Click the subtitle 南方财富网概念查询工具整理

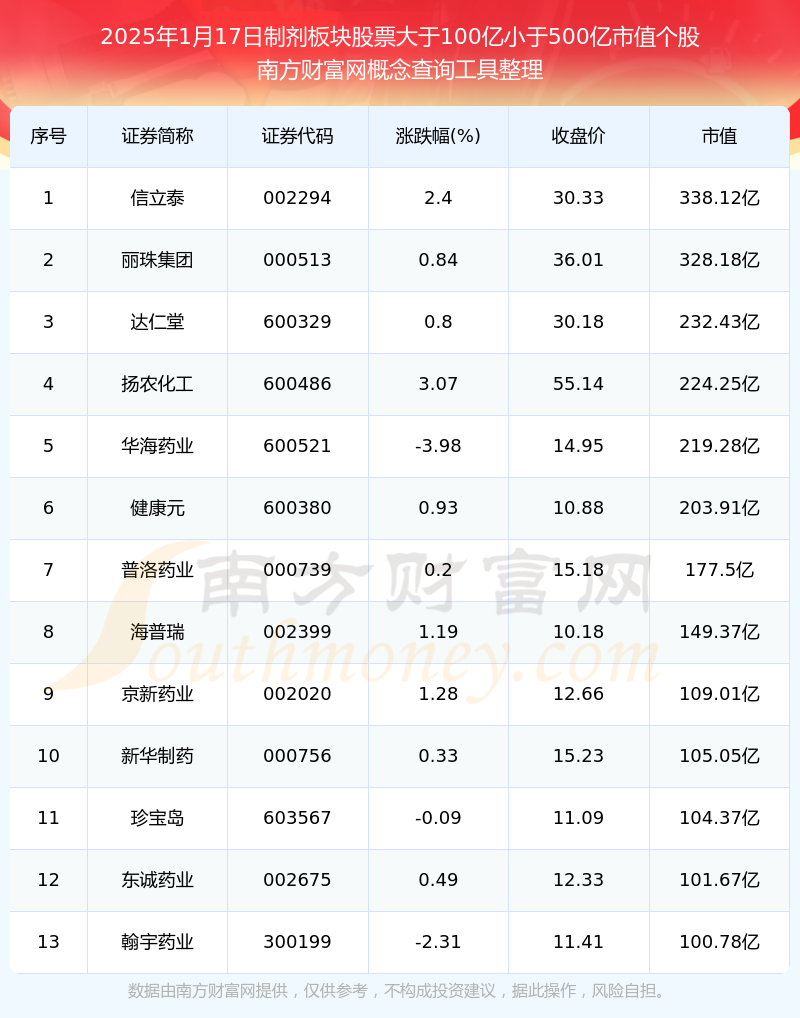pos(400,69)
